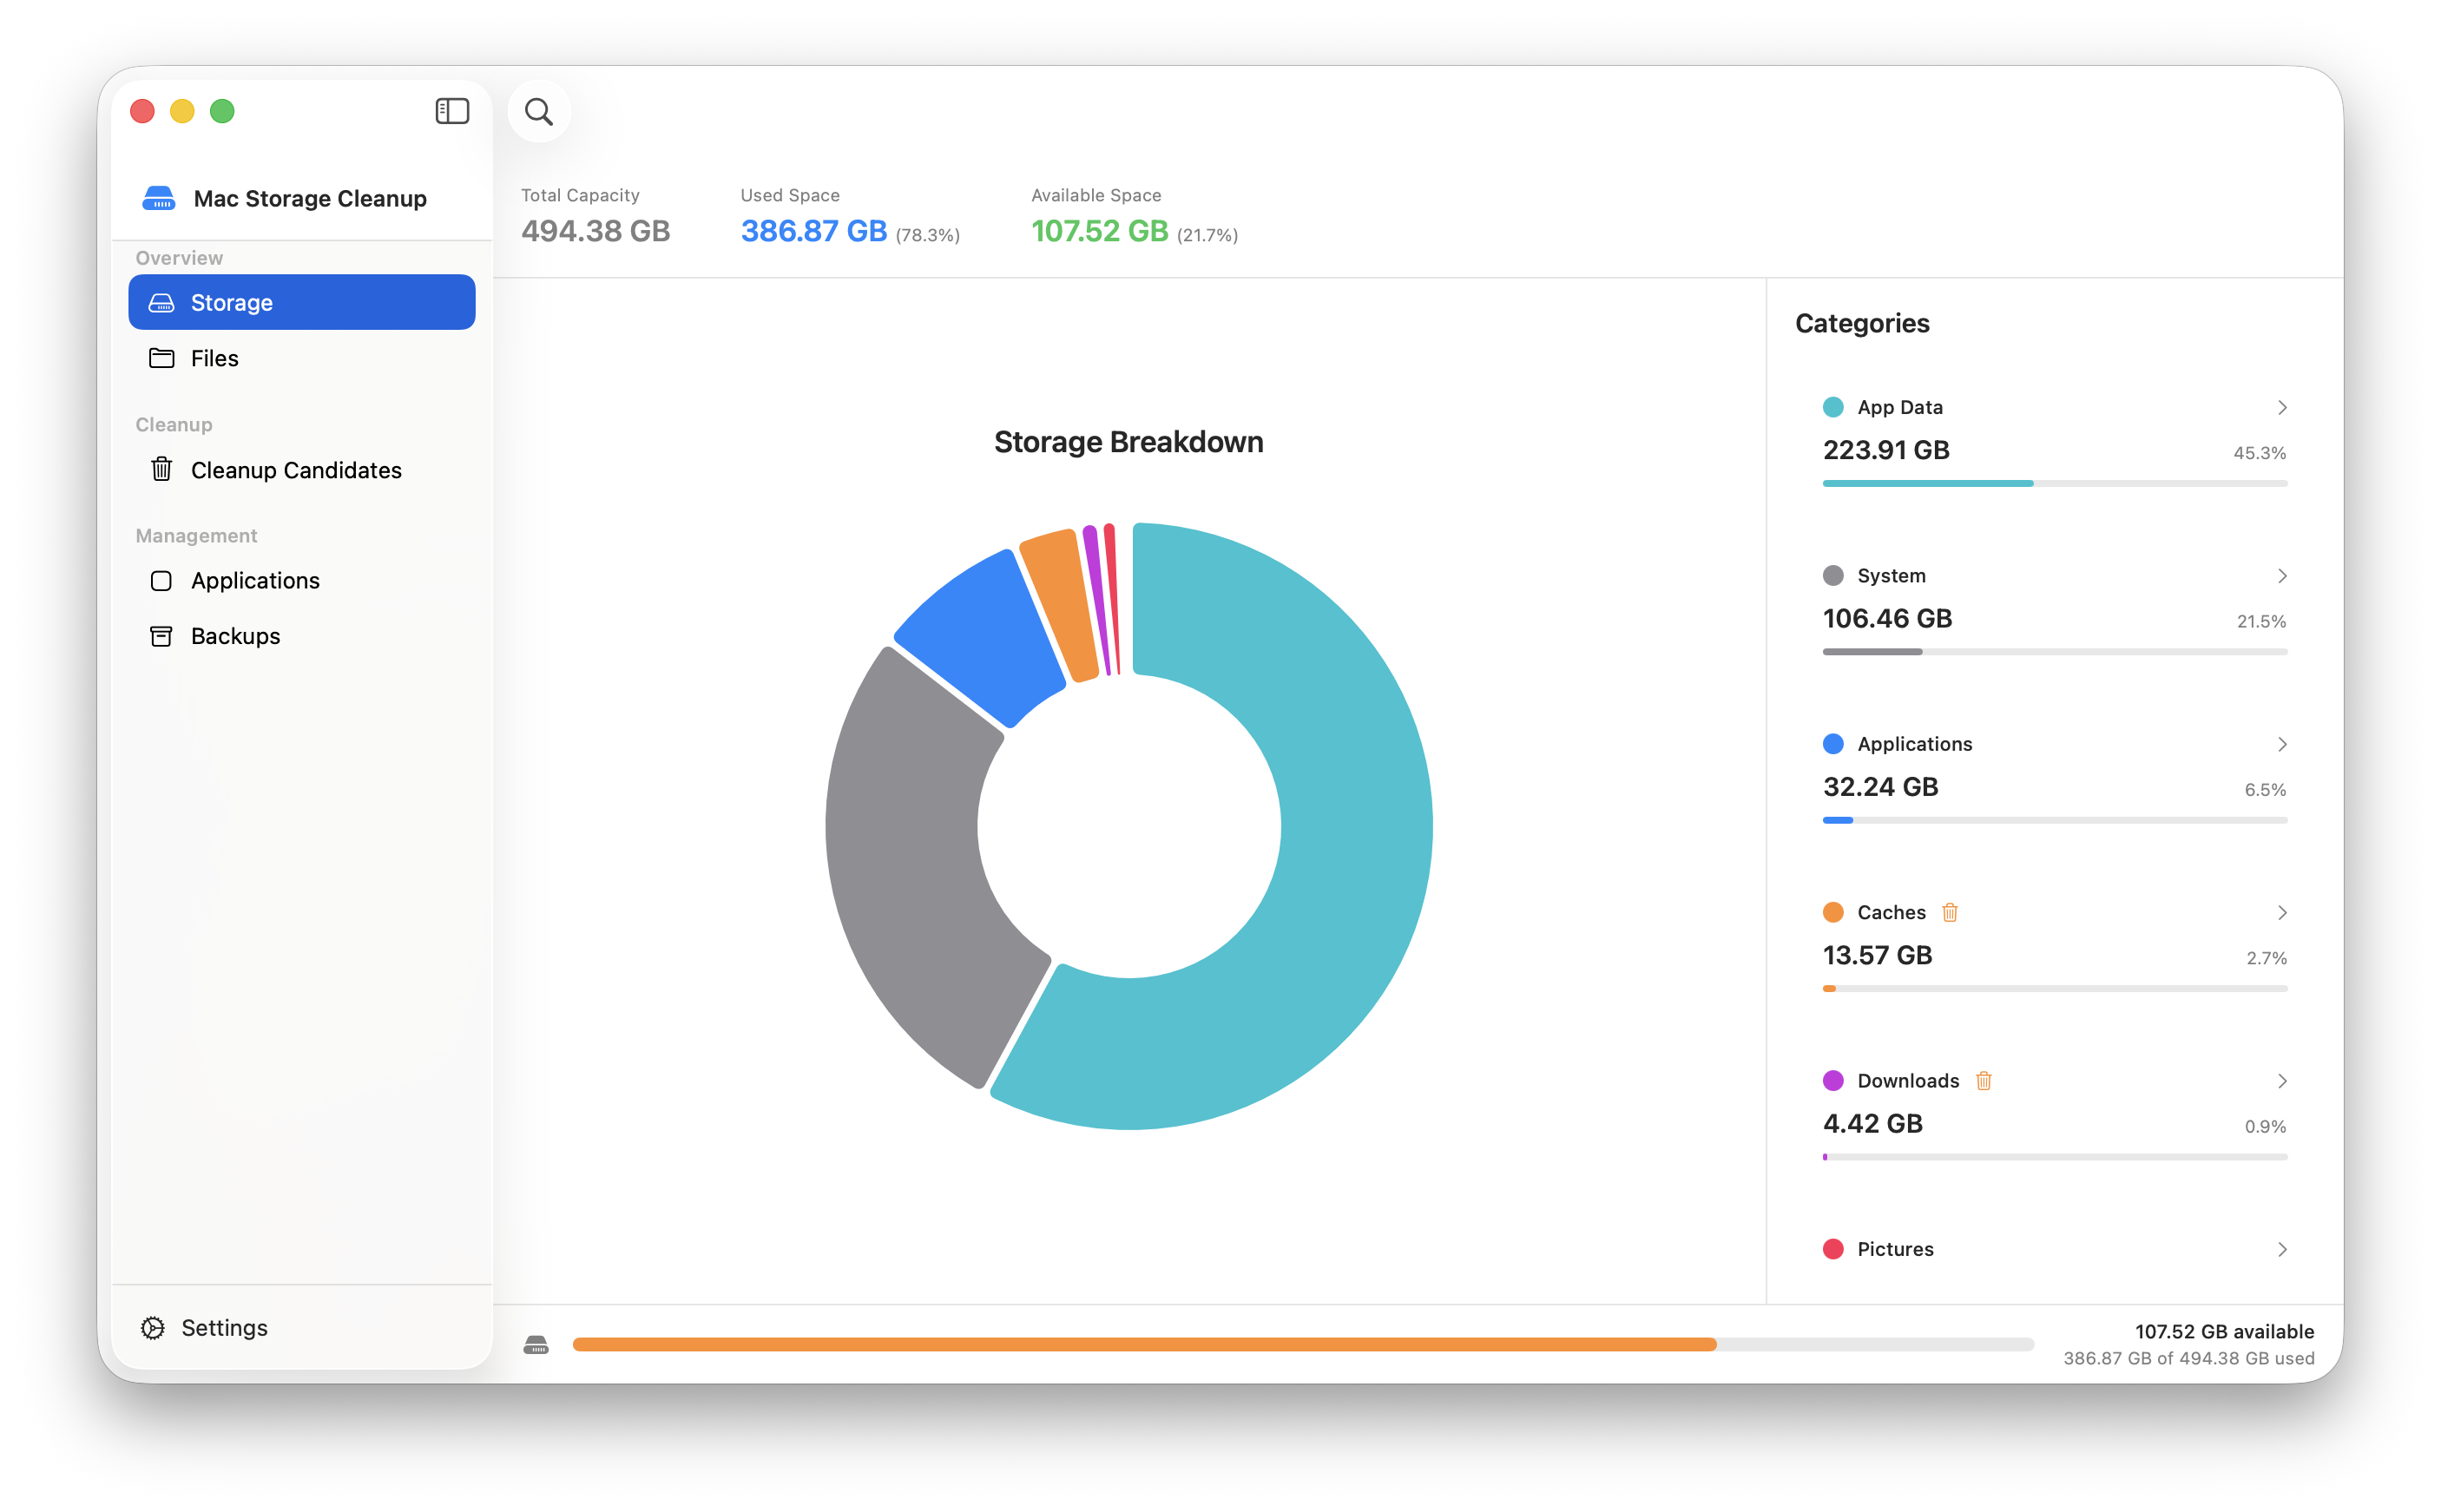The height and width of the screenshot is (1512, 2441).
Task: Click the teal App Data color dot
Action: 1832,407
